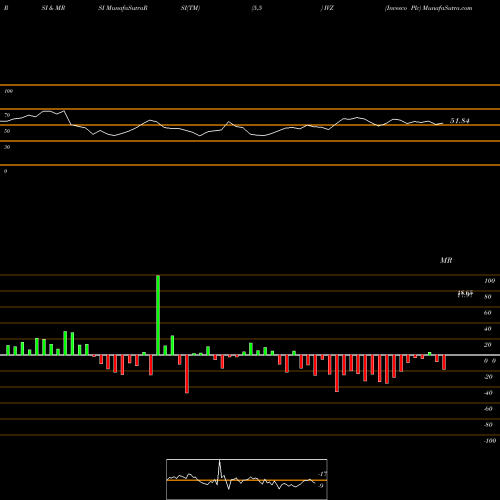
Task: Click the '(Invesco Plc) MunafaSutra.com' title text
Action: tap(428, 8)
